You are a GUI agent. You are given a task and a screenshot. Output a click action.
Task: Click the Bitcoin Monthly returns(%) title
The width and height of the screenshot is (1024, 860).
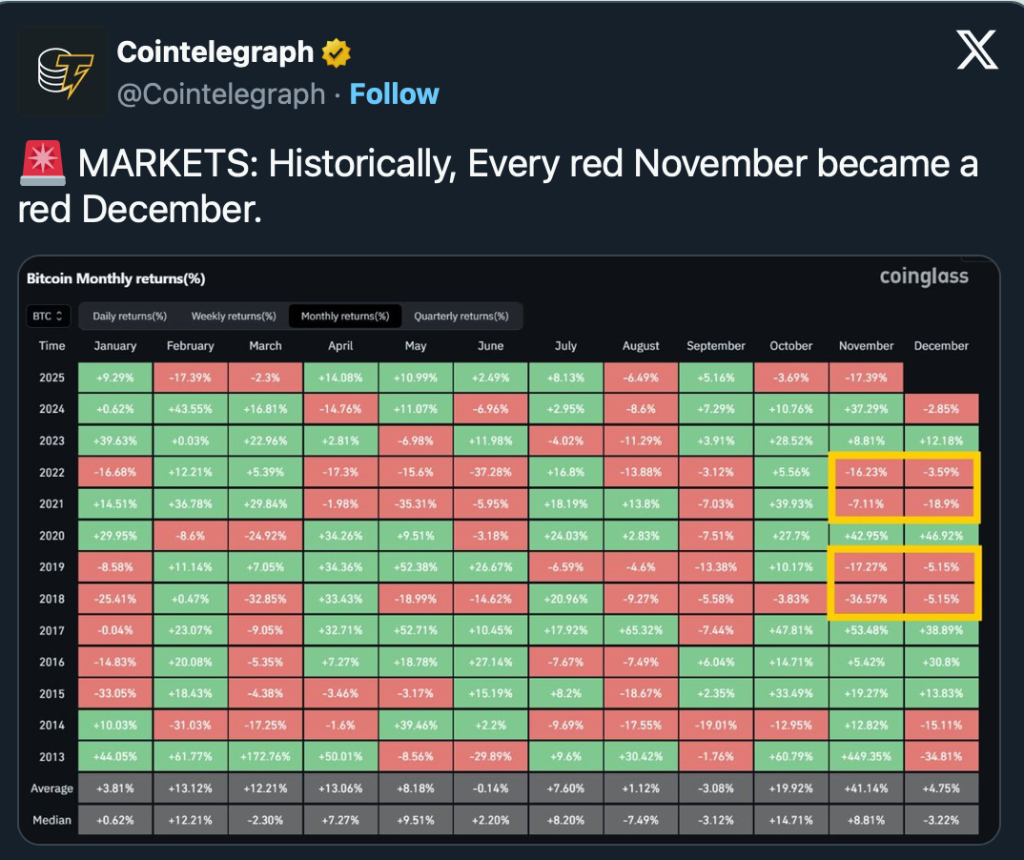115,279
